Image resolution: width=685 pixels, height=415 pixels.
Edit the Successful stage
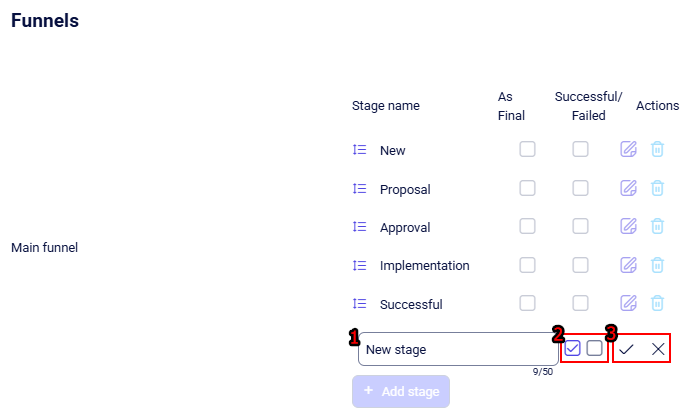click(628, 303)
